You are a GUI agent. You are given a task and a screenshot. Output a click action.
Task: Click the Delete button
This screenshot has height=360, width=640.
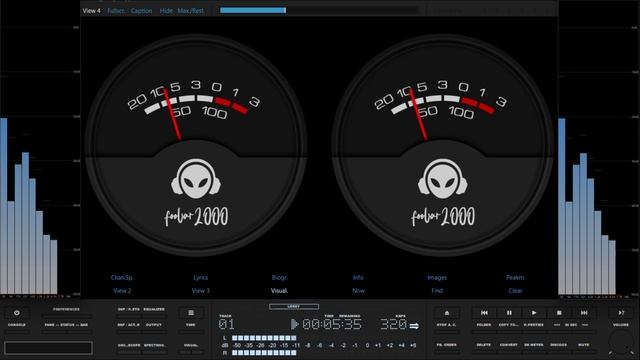coord(484,345)
